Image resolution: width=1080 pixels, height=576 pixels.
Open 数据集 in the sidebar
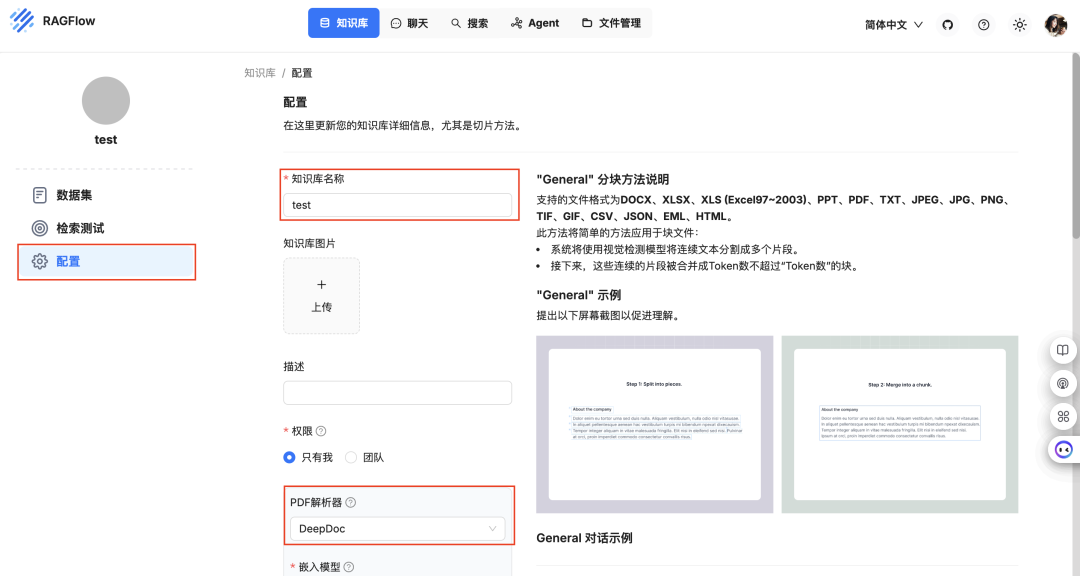[x=106, y=195]
